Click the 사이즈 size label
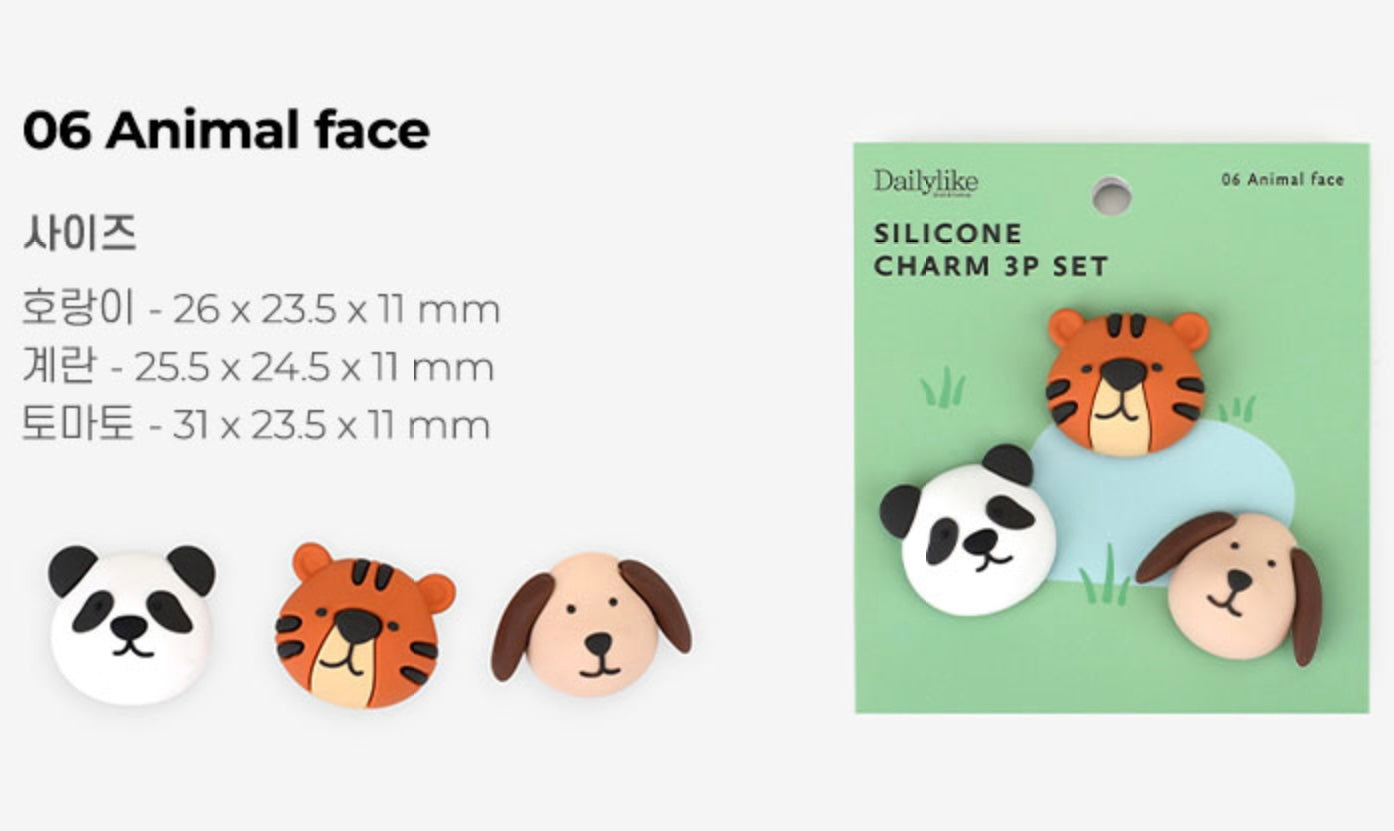This screenshot has width=1394, height=831. (79, 234)
